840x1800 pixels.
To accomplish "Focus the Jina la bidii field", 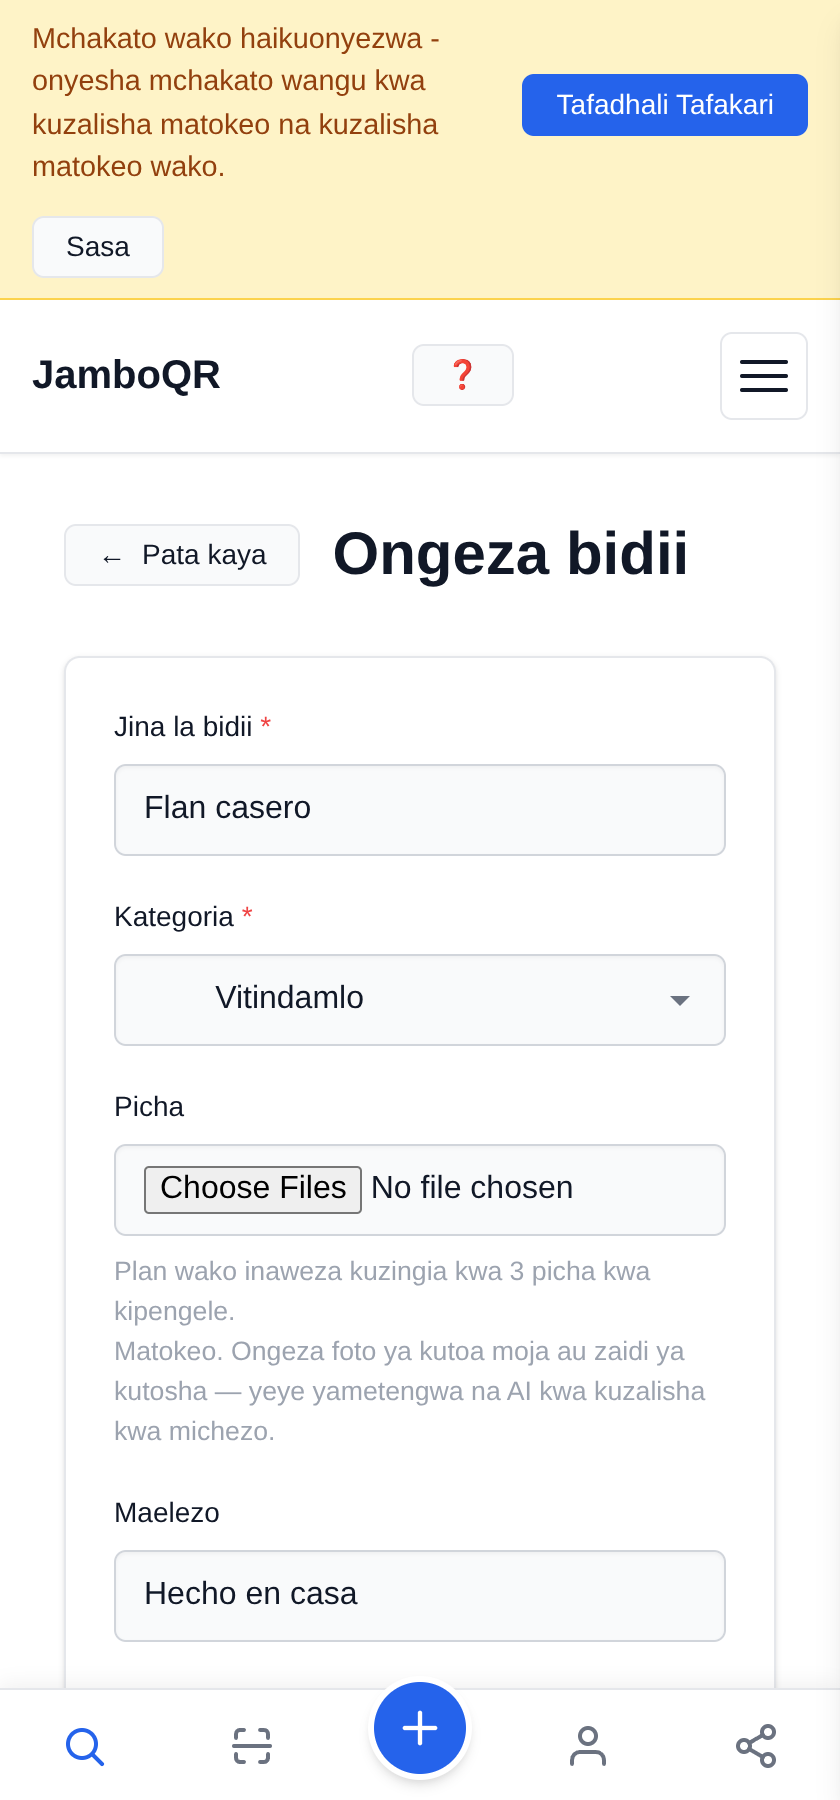I will 420,810.
